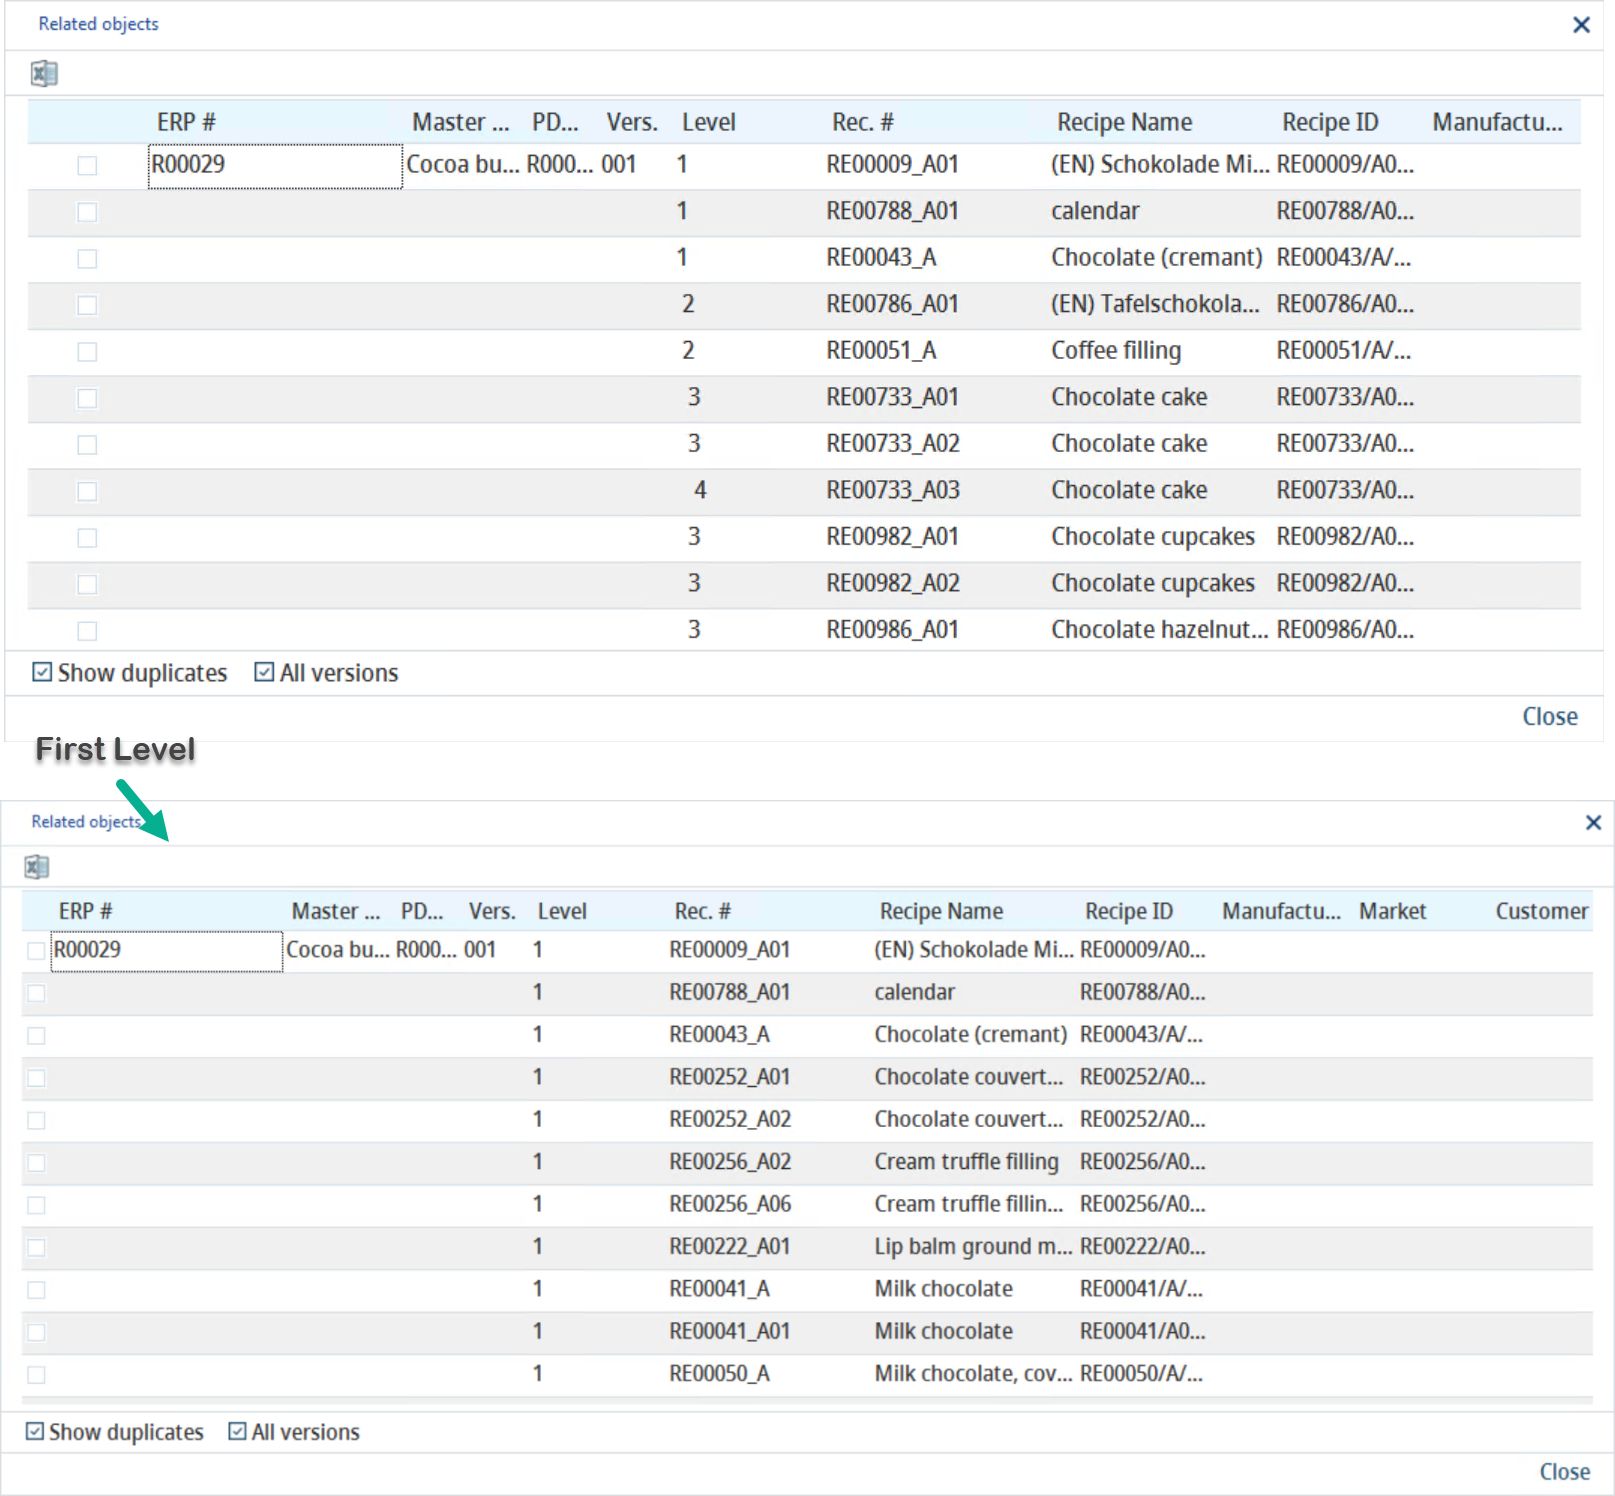
Task: Click the Vers. column header in the lower table
Action: pos(492,911)
